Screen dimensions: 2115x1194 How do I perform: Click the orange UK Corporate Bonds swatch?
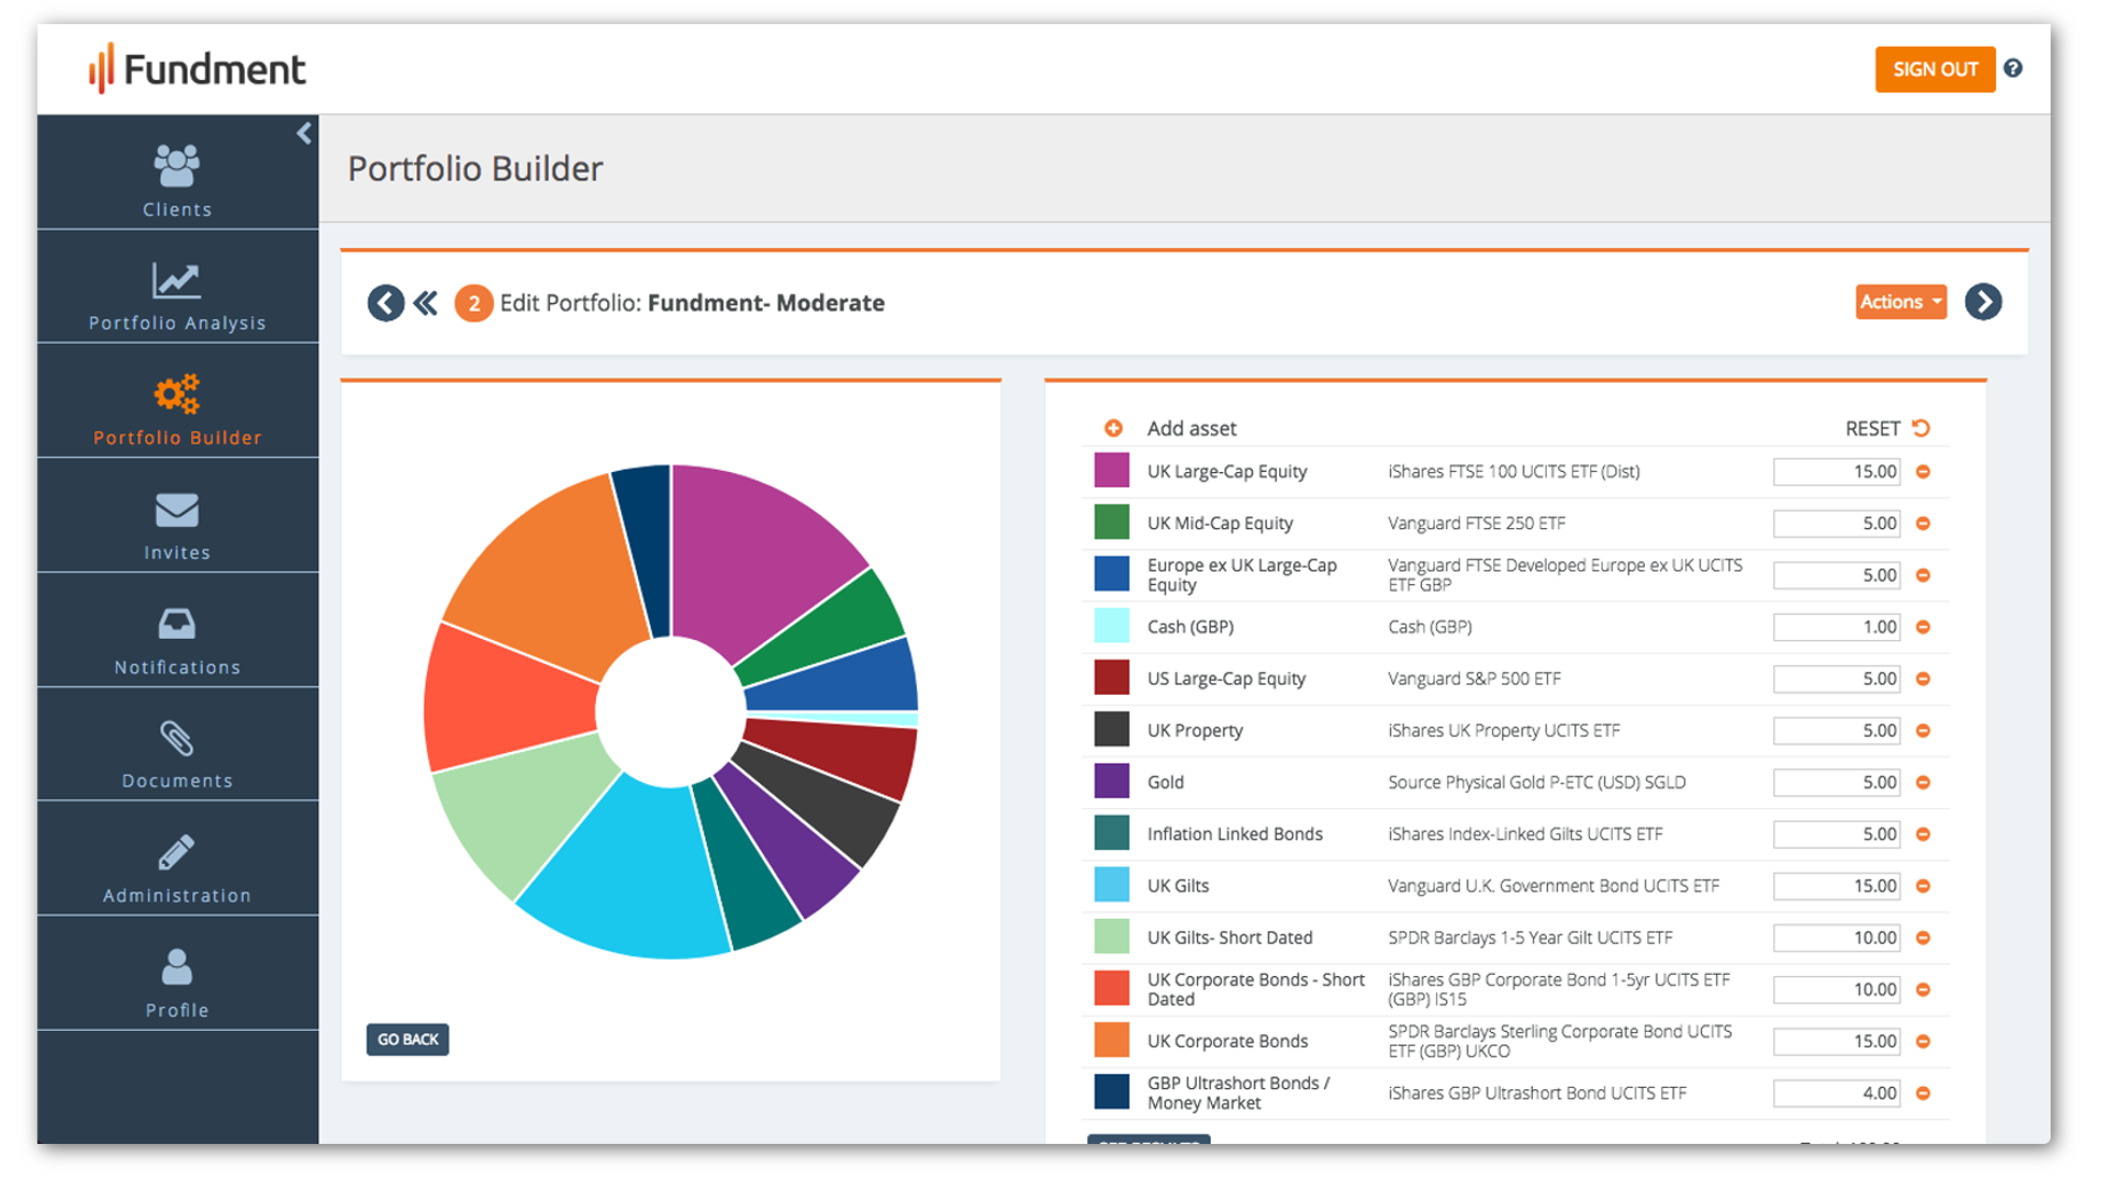coord(1111,1040)
